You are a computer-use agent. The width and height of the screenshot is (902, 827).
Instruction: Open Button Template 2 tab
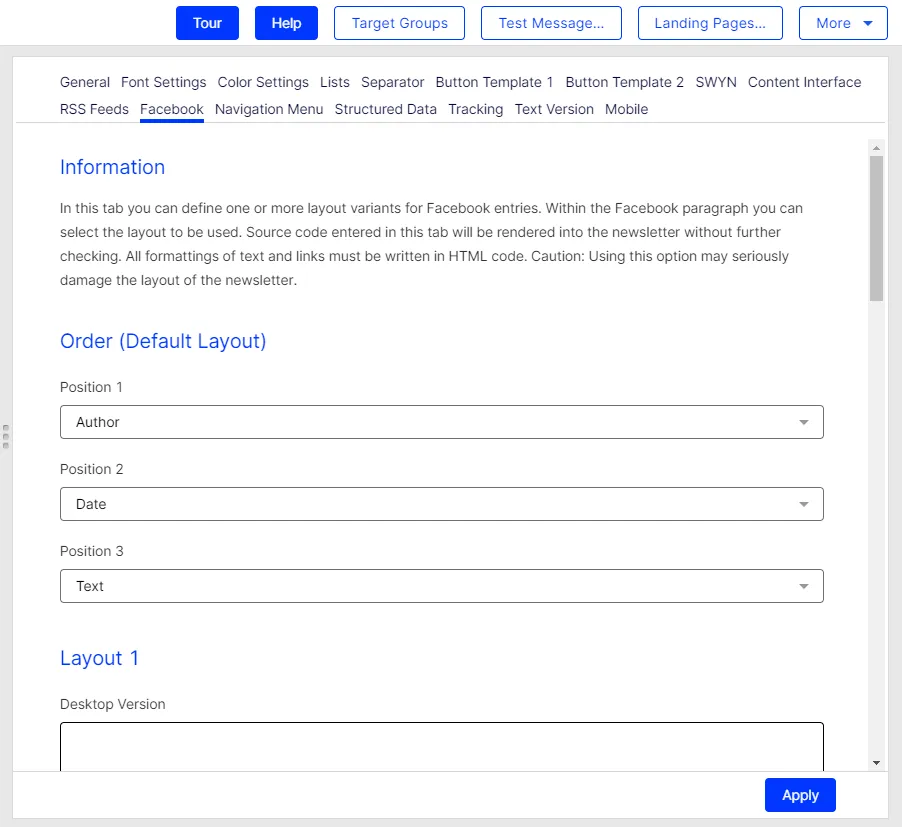pyautogui.click(x=624, y=82)
